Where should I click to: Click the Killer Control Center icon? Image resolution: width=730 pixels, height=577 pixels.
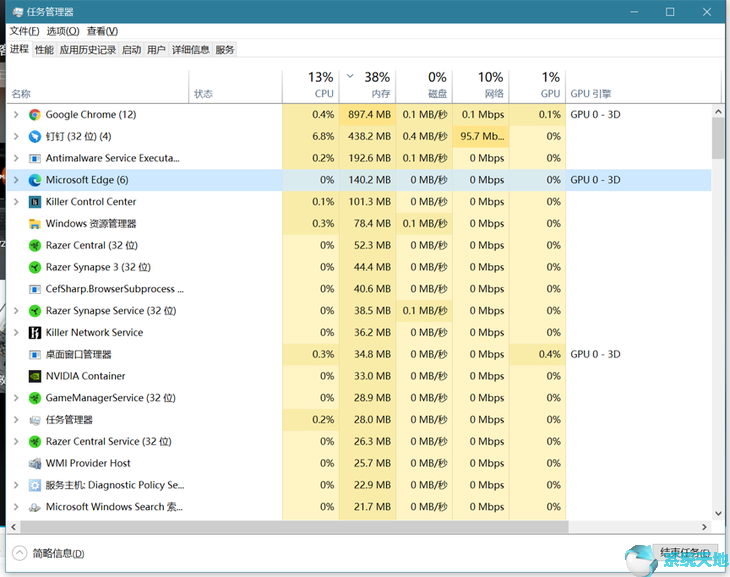[34, 202]
